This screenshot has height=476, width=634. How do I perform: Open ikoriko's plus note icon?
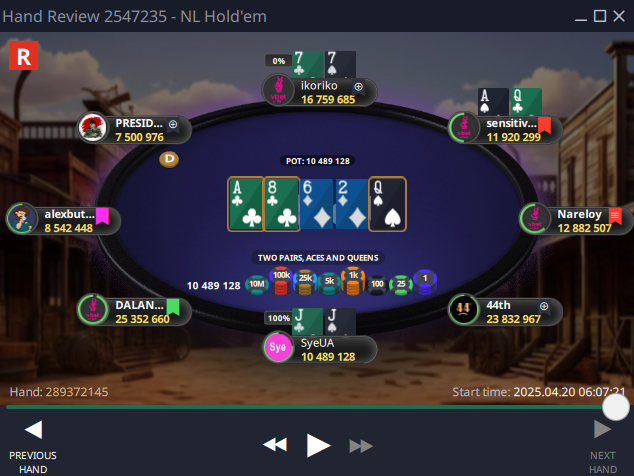pyautogui.click(x=358, y=87)
